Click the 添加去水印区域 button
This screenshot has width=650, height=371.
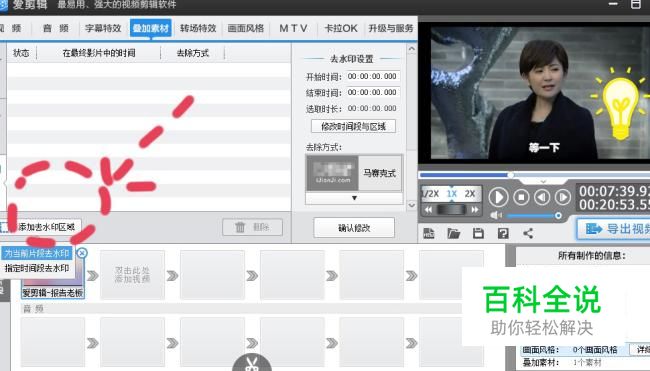click(x=41, y=227)
